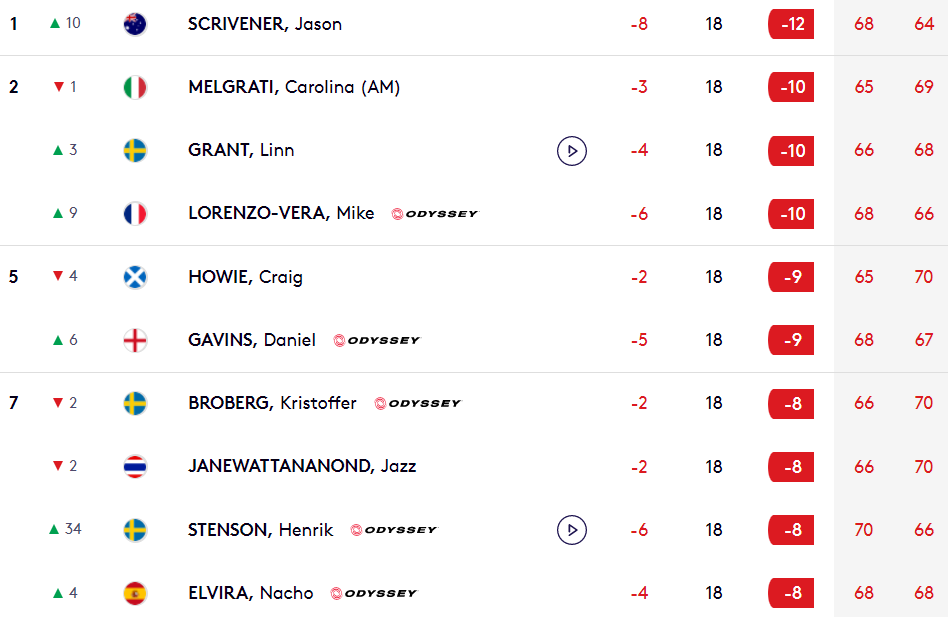Click the Spanish flag beside Elvira
Image resolution: width=948 pixels, height=617 pixels.
135,593
